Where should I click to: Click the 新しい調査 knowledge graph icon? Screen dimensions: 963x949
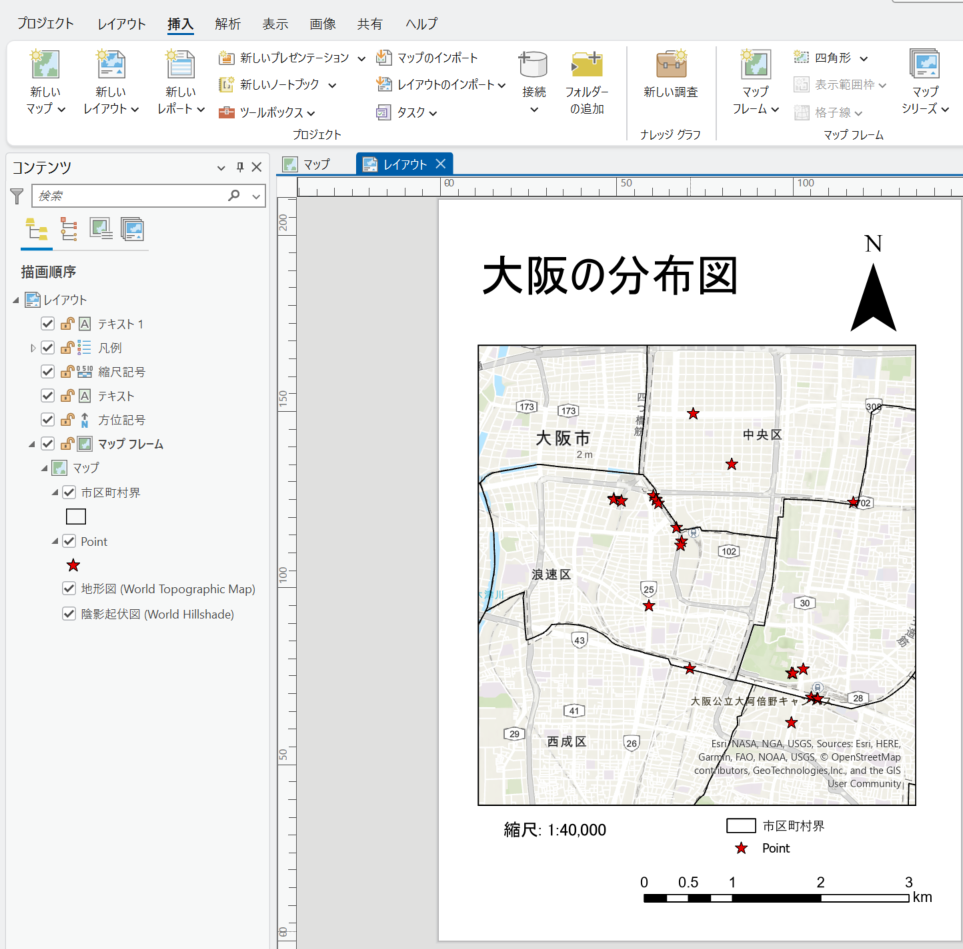670,65
